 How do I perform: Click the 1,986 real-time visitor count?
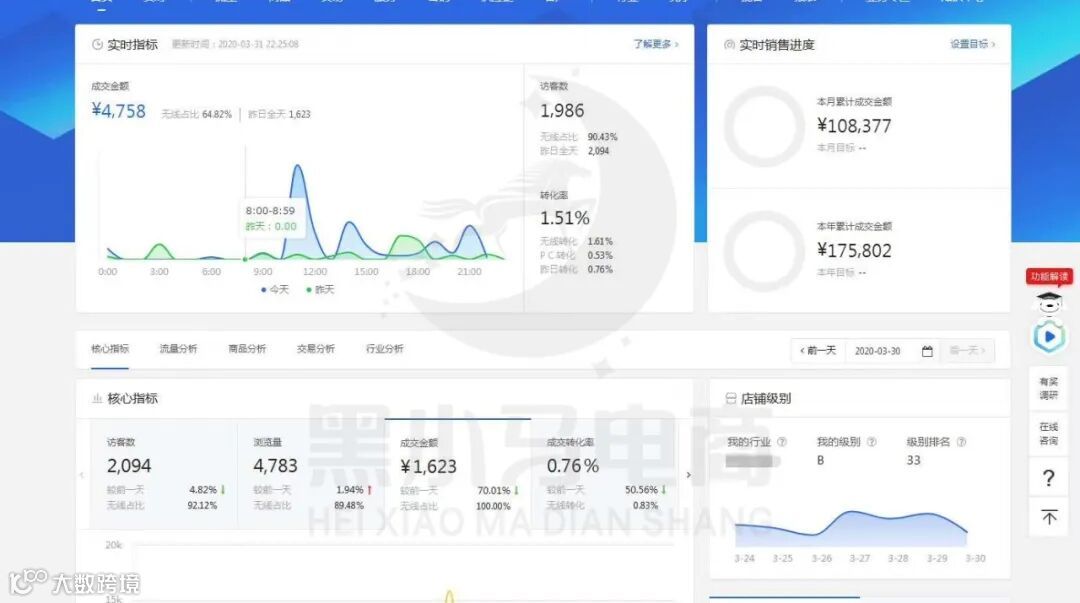coord(562,110)
